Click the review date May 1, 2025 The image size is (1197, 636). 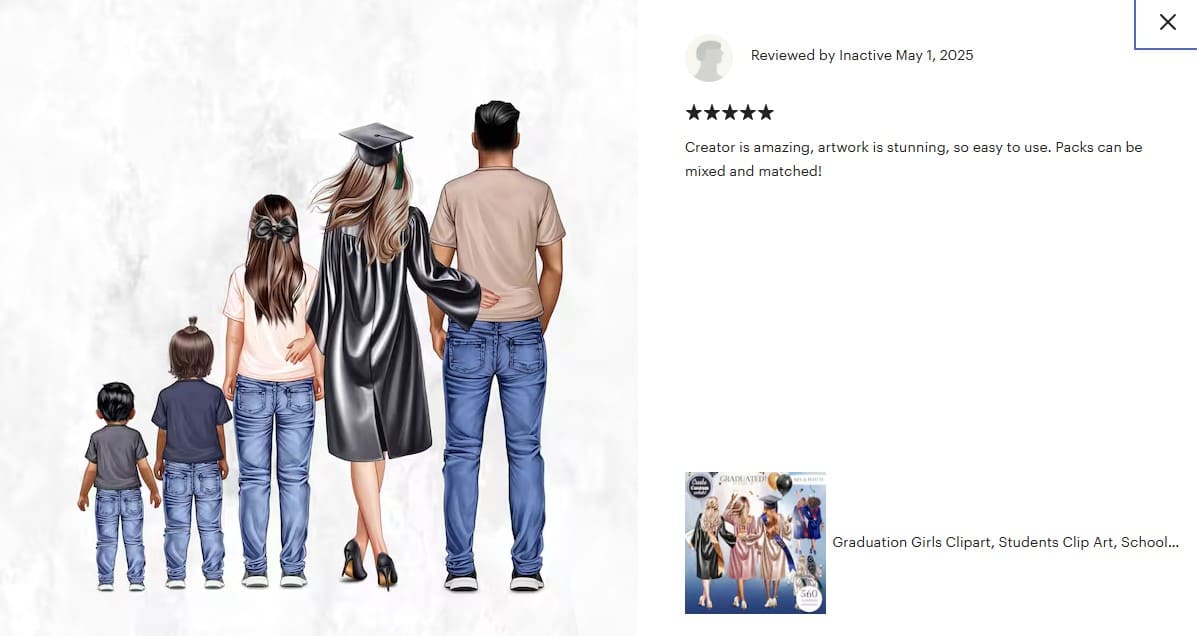(x=934, y=55)
